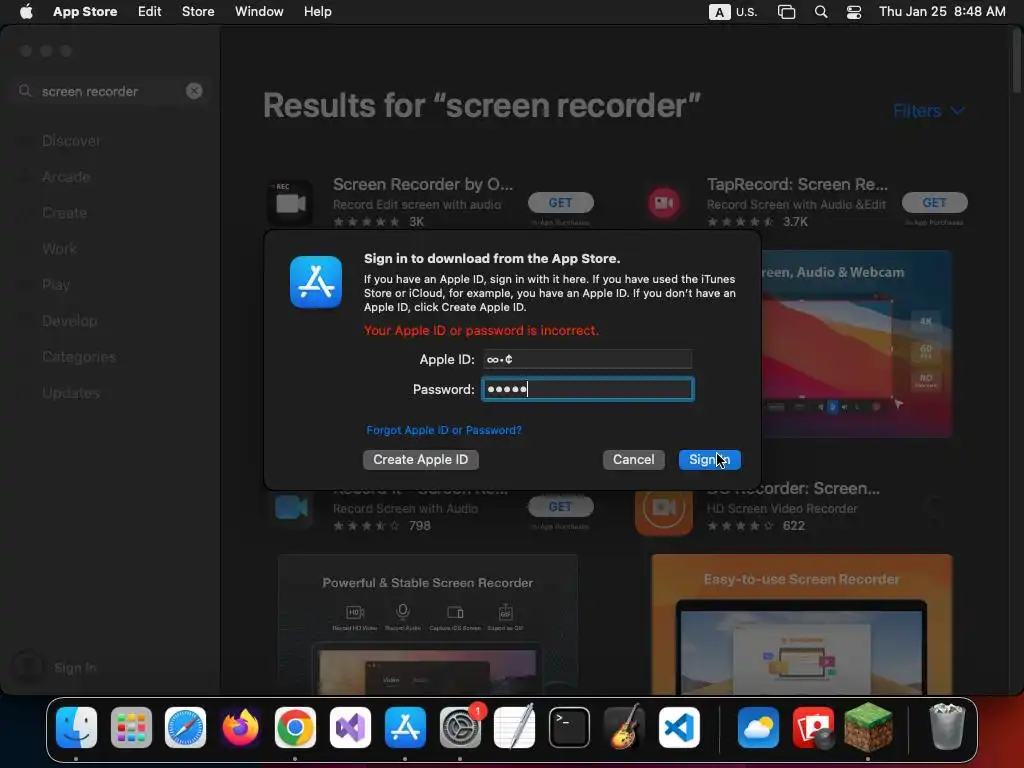Click the screen recorder search field
This screenshot has width=1024, height=768.
[x=110, y=91]
